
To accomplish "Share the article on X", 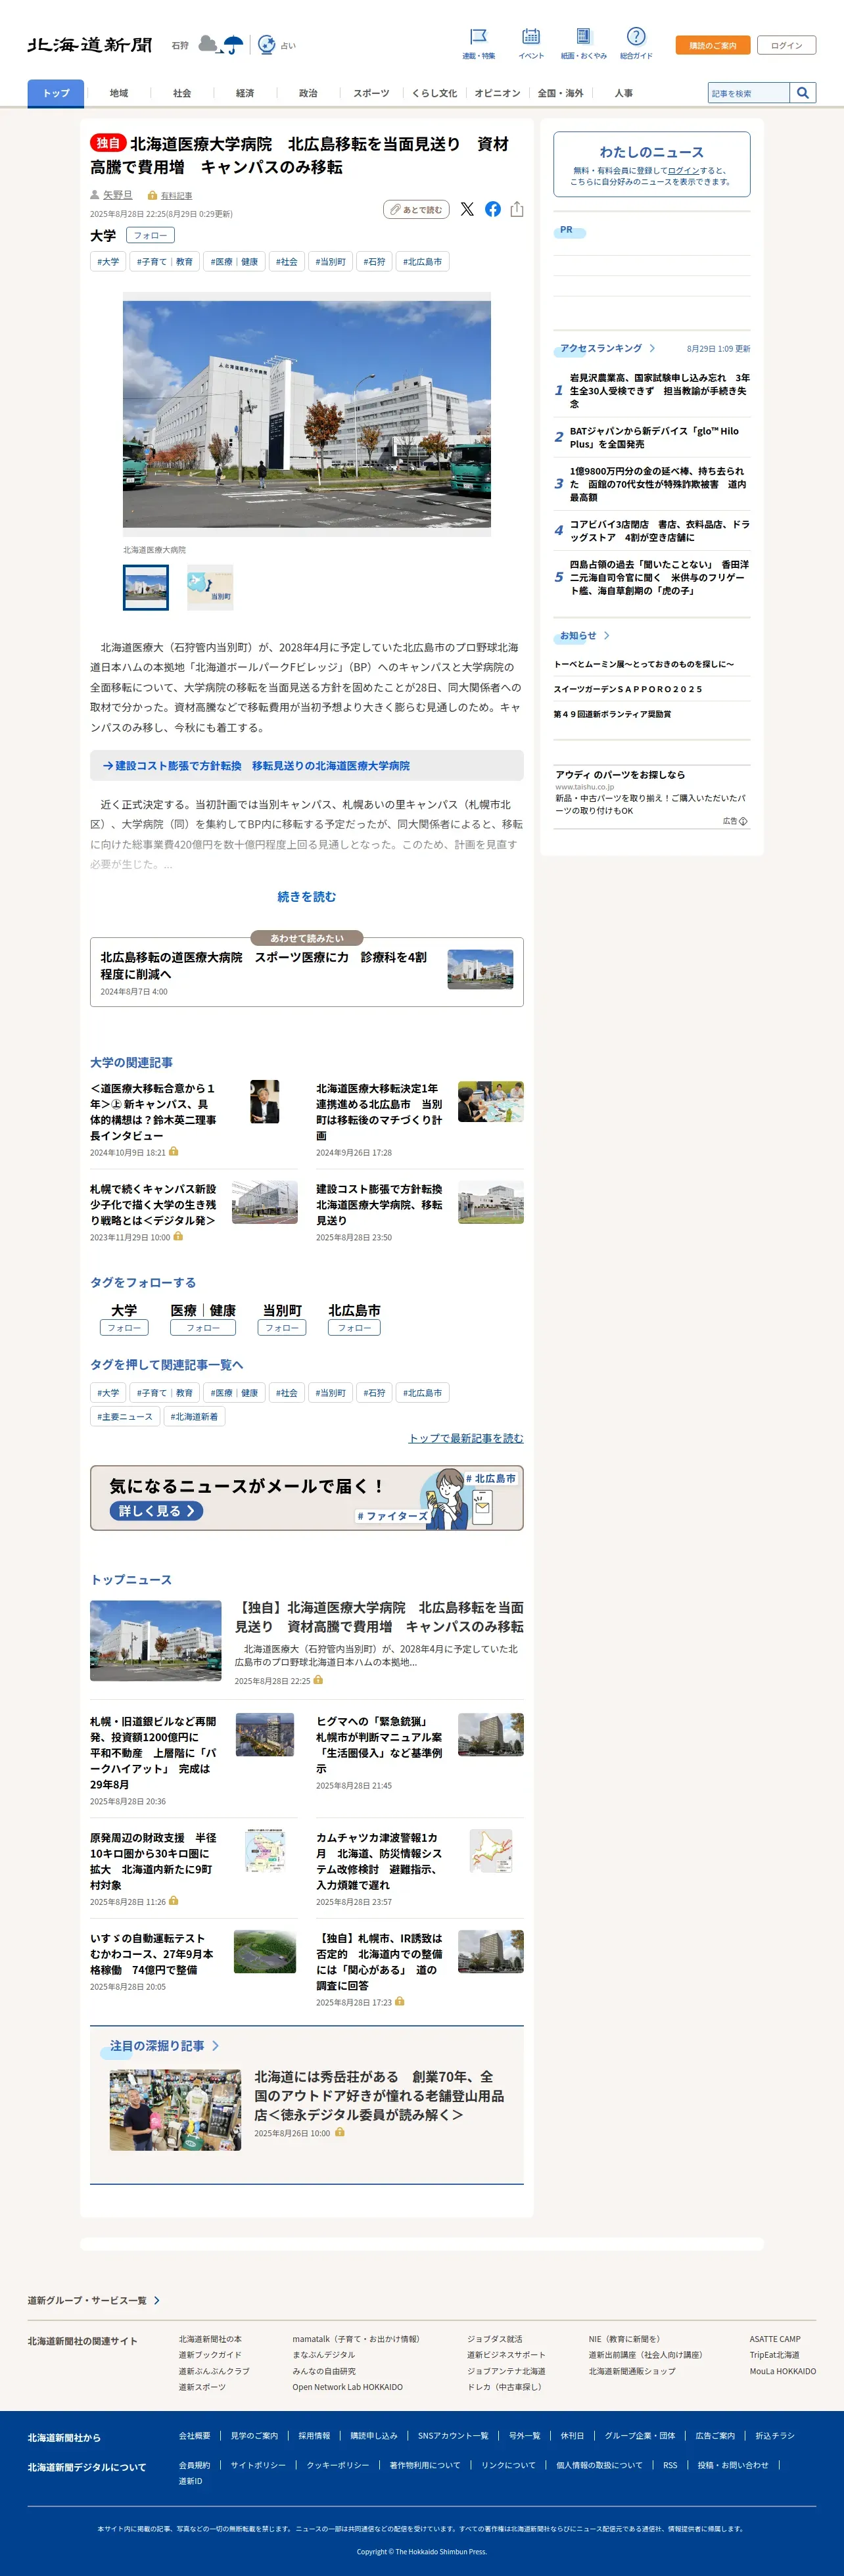I will point(467,209).
